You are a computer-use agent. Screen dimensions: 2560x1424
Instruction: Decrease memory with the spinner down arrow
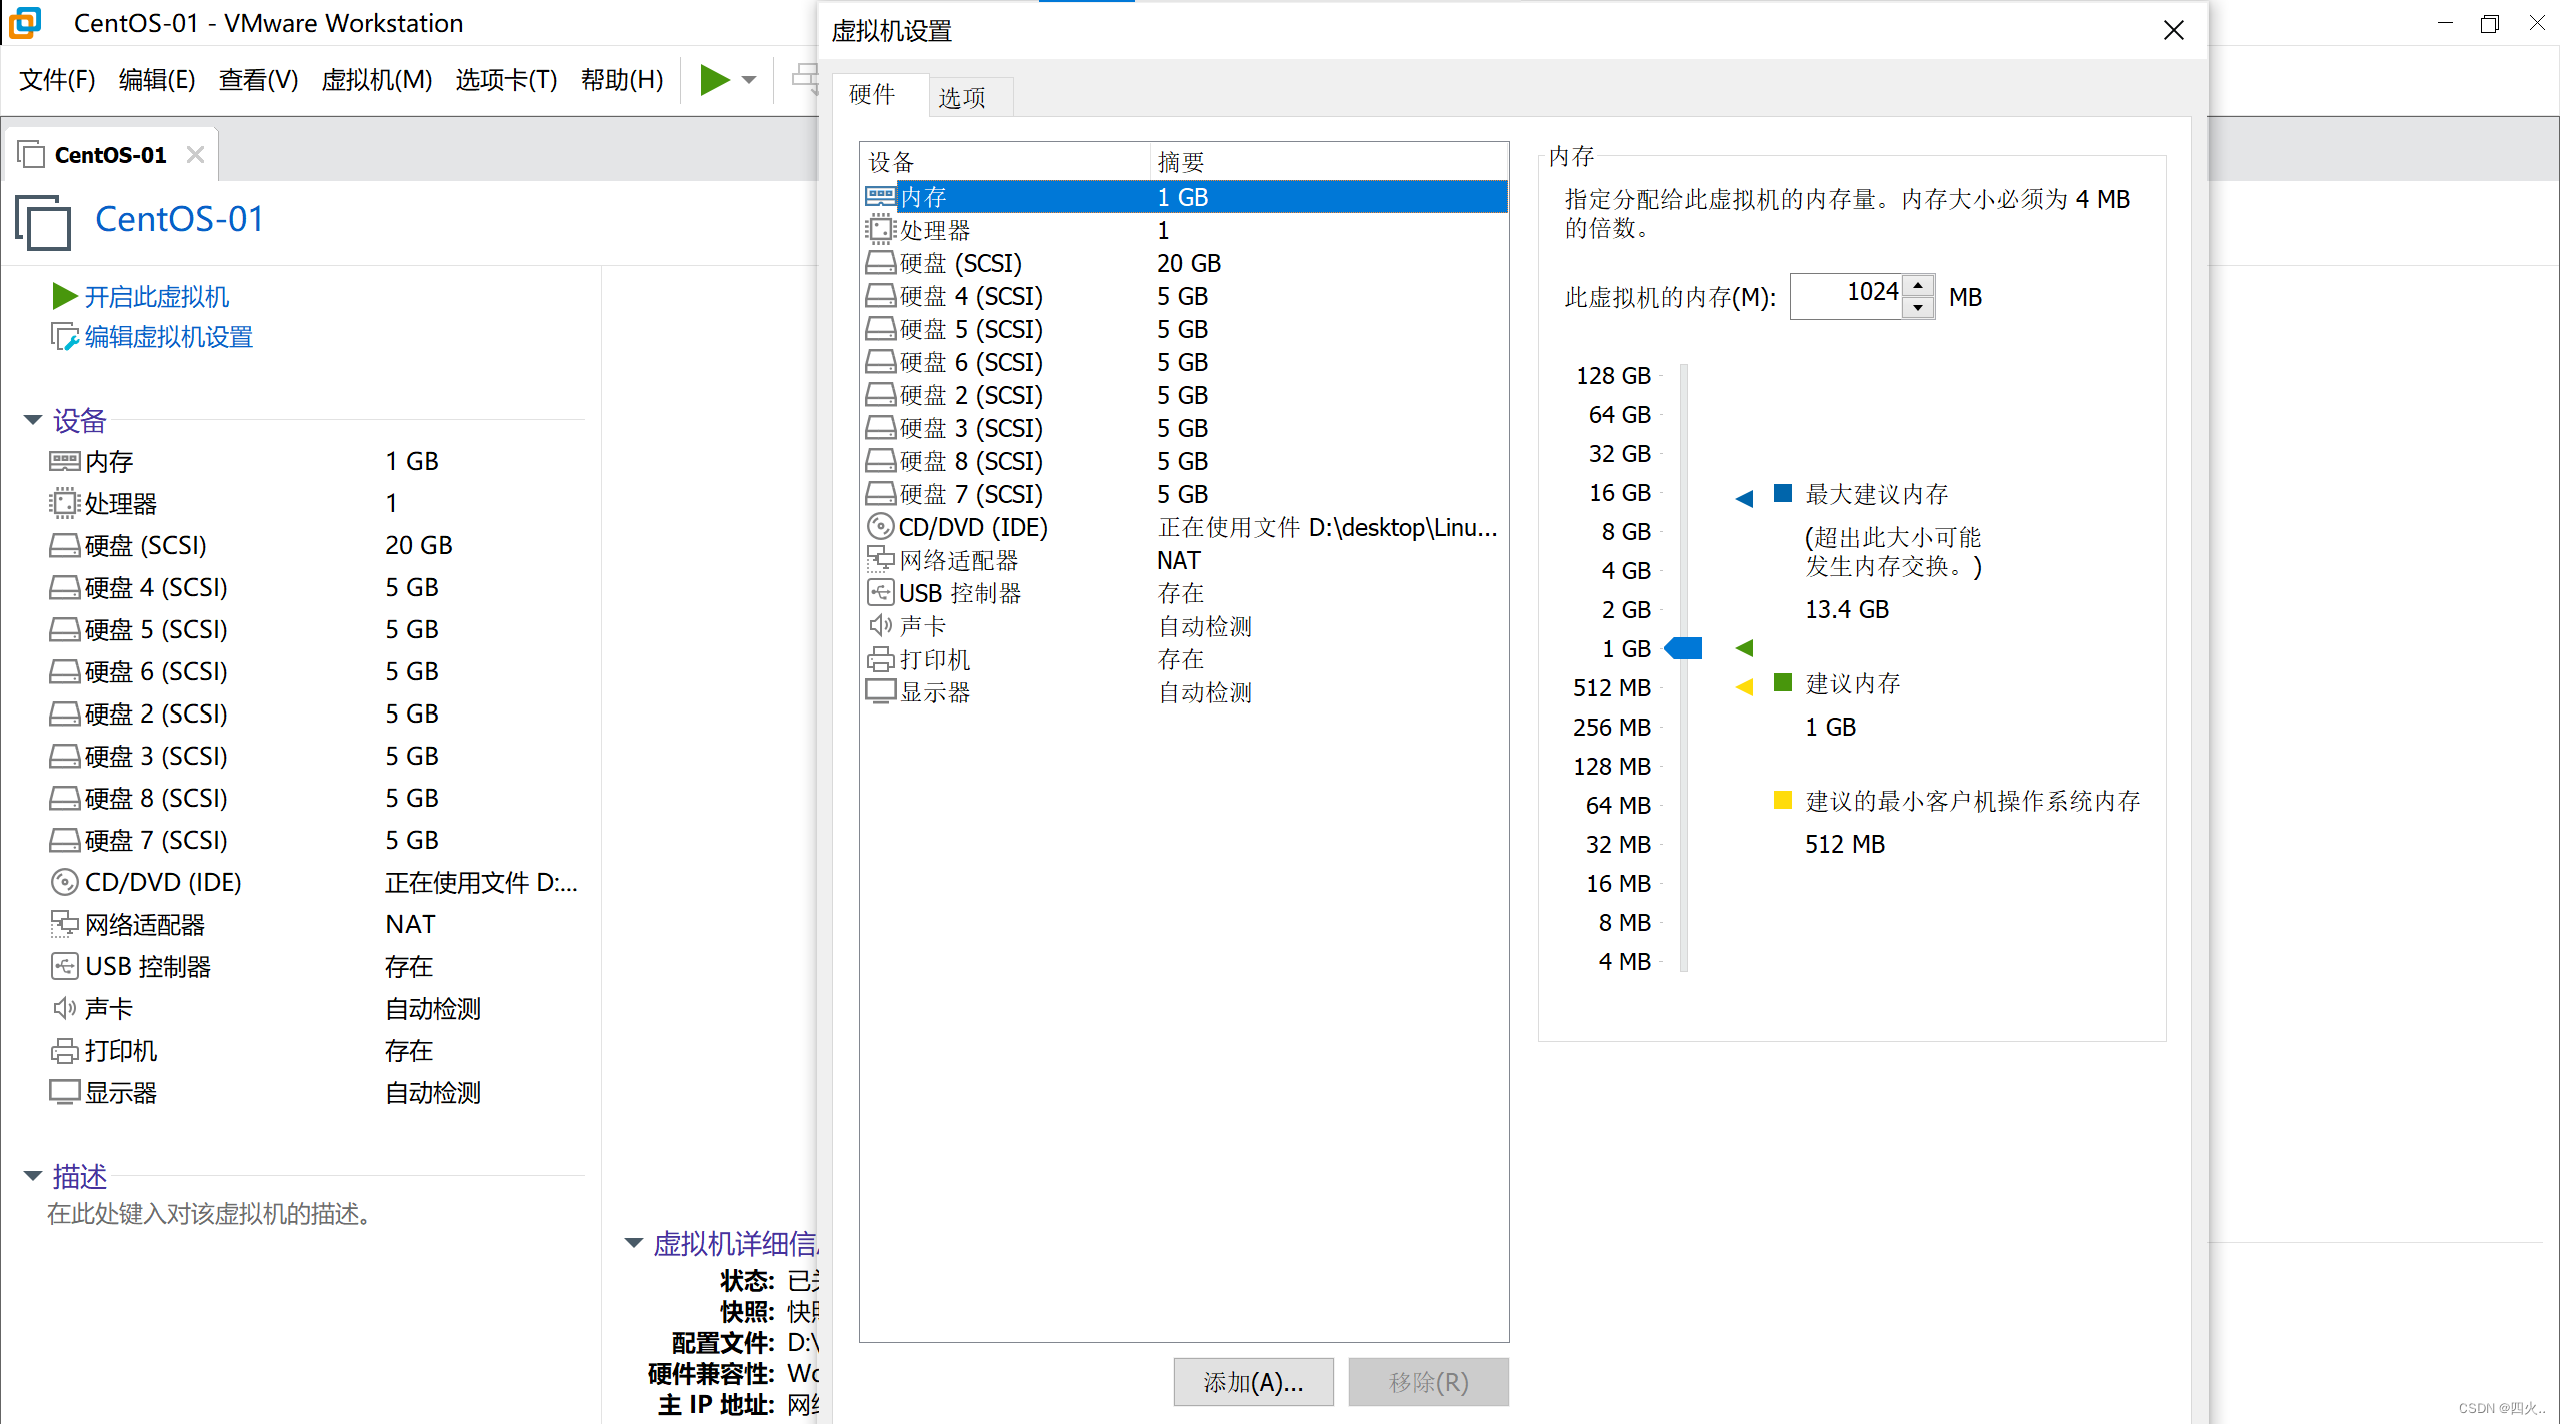[x=1917, y=308]
